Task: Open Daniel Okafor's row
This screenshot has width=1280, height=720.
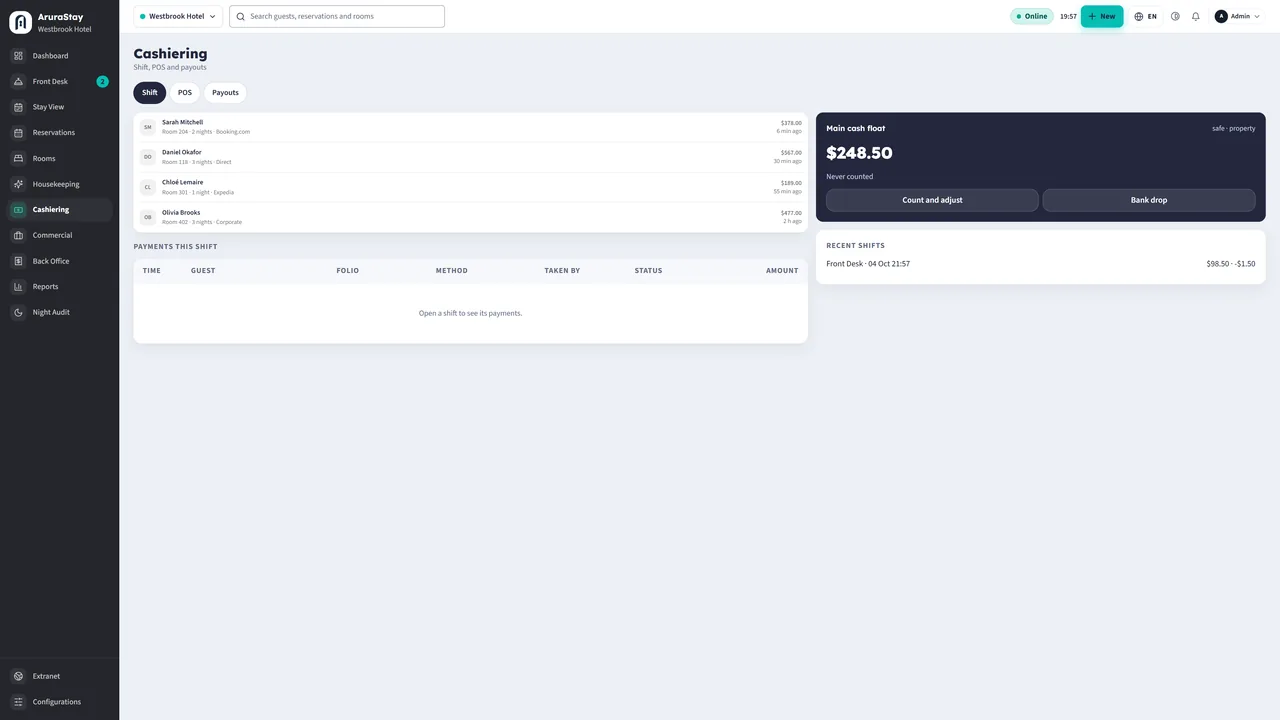Action: [470, 157]
